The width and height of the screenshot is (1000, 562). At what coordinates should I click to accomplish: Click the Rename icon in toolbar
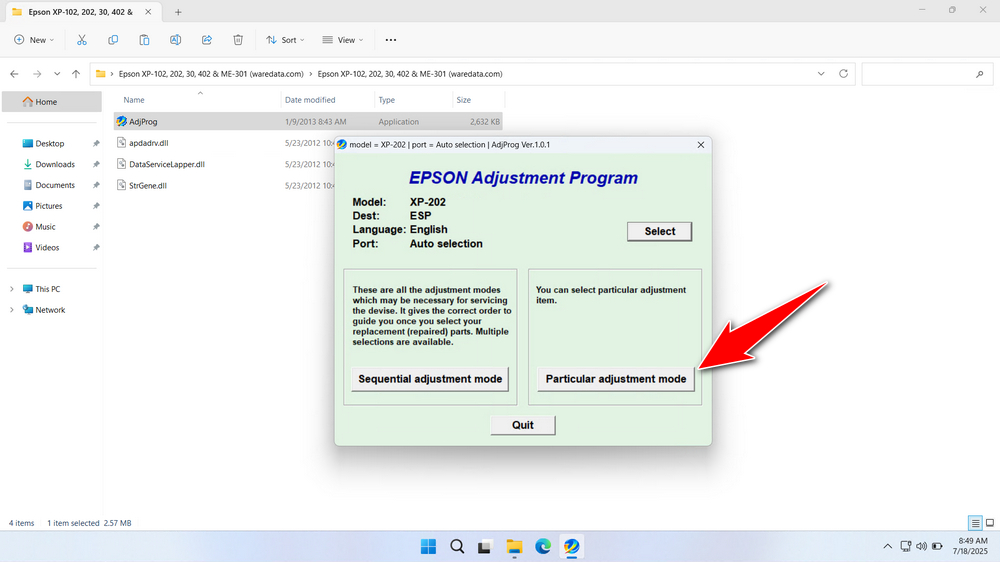(175, 40)
